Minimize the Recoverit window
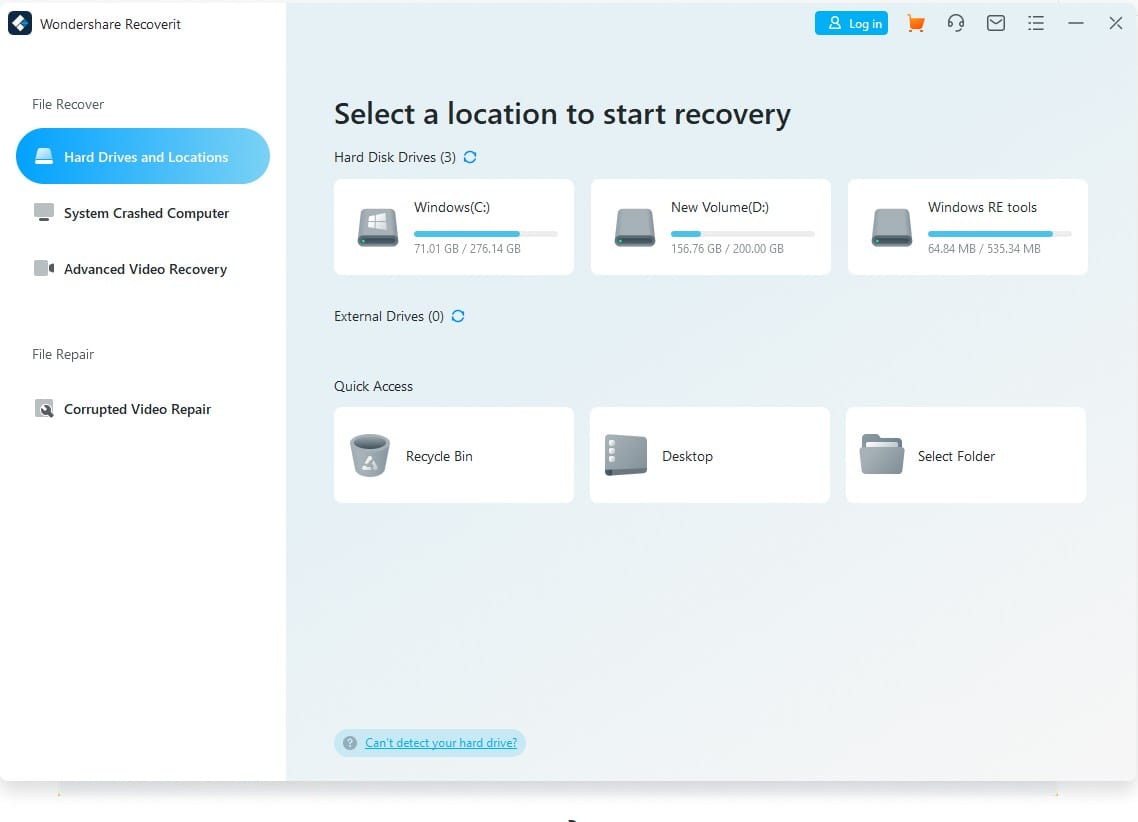The height and width of the screenshot is (822, 1138). pos(1076,23)
